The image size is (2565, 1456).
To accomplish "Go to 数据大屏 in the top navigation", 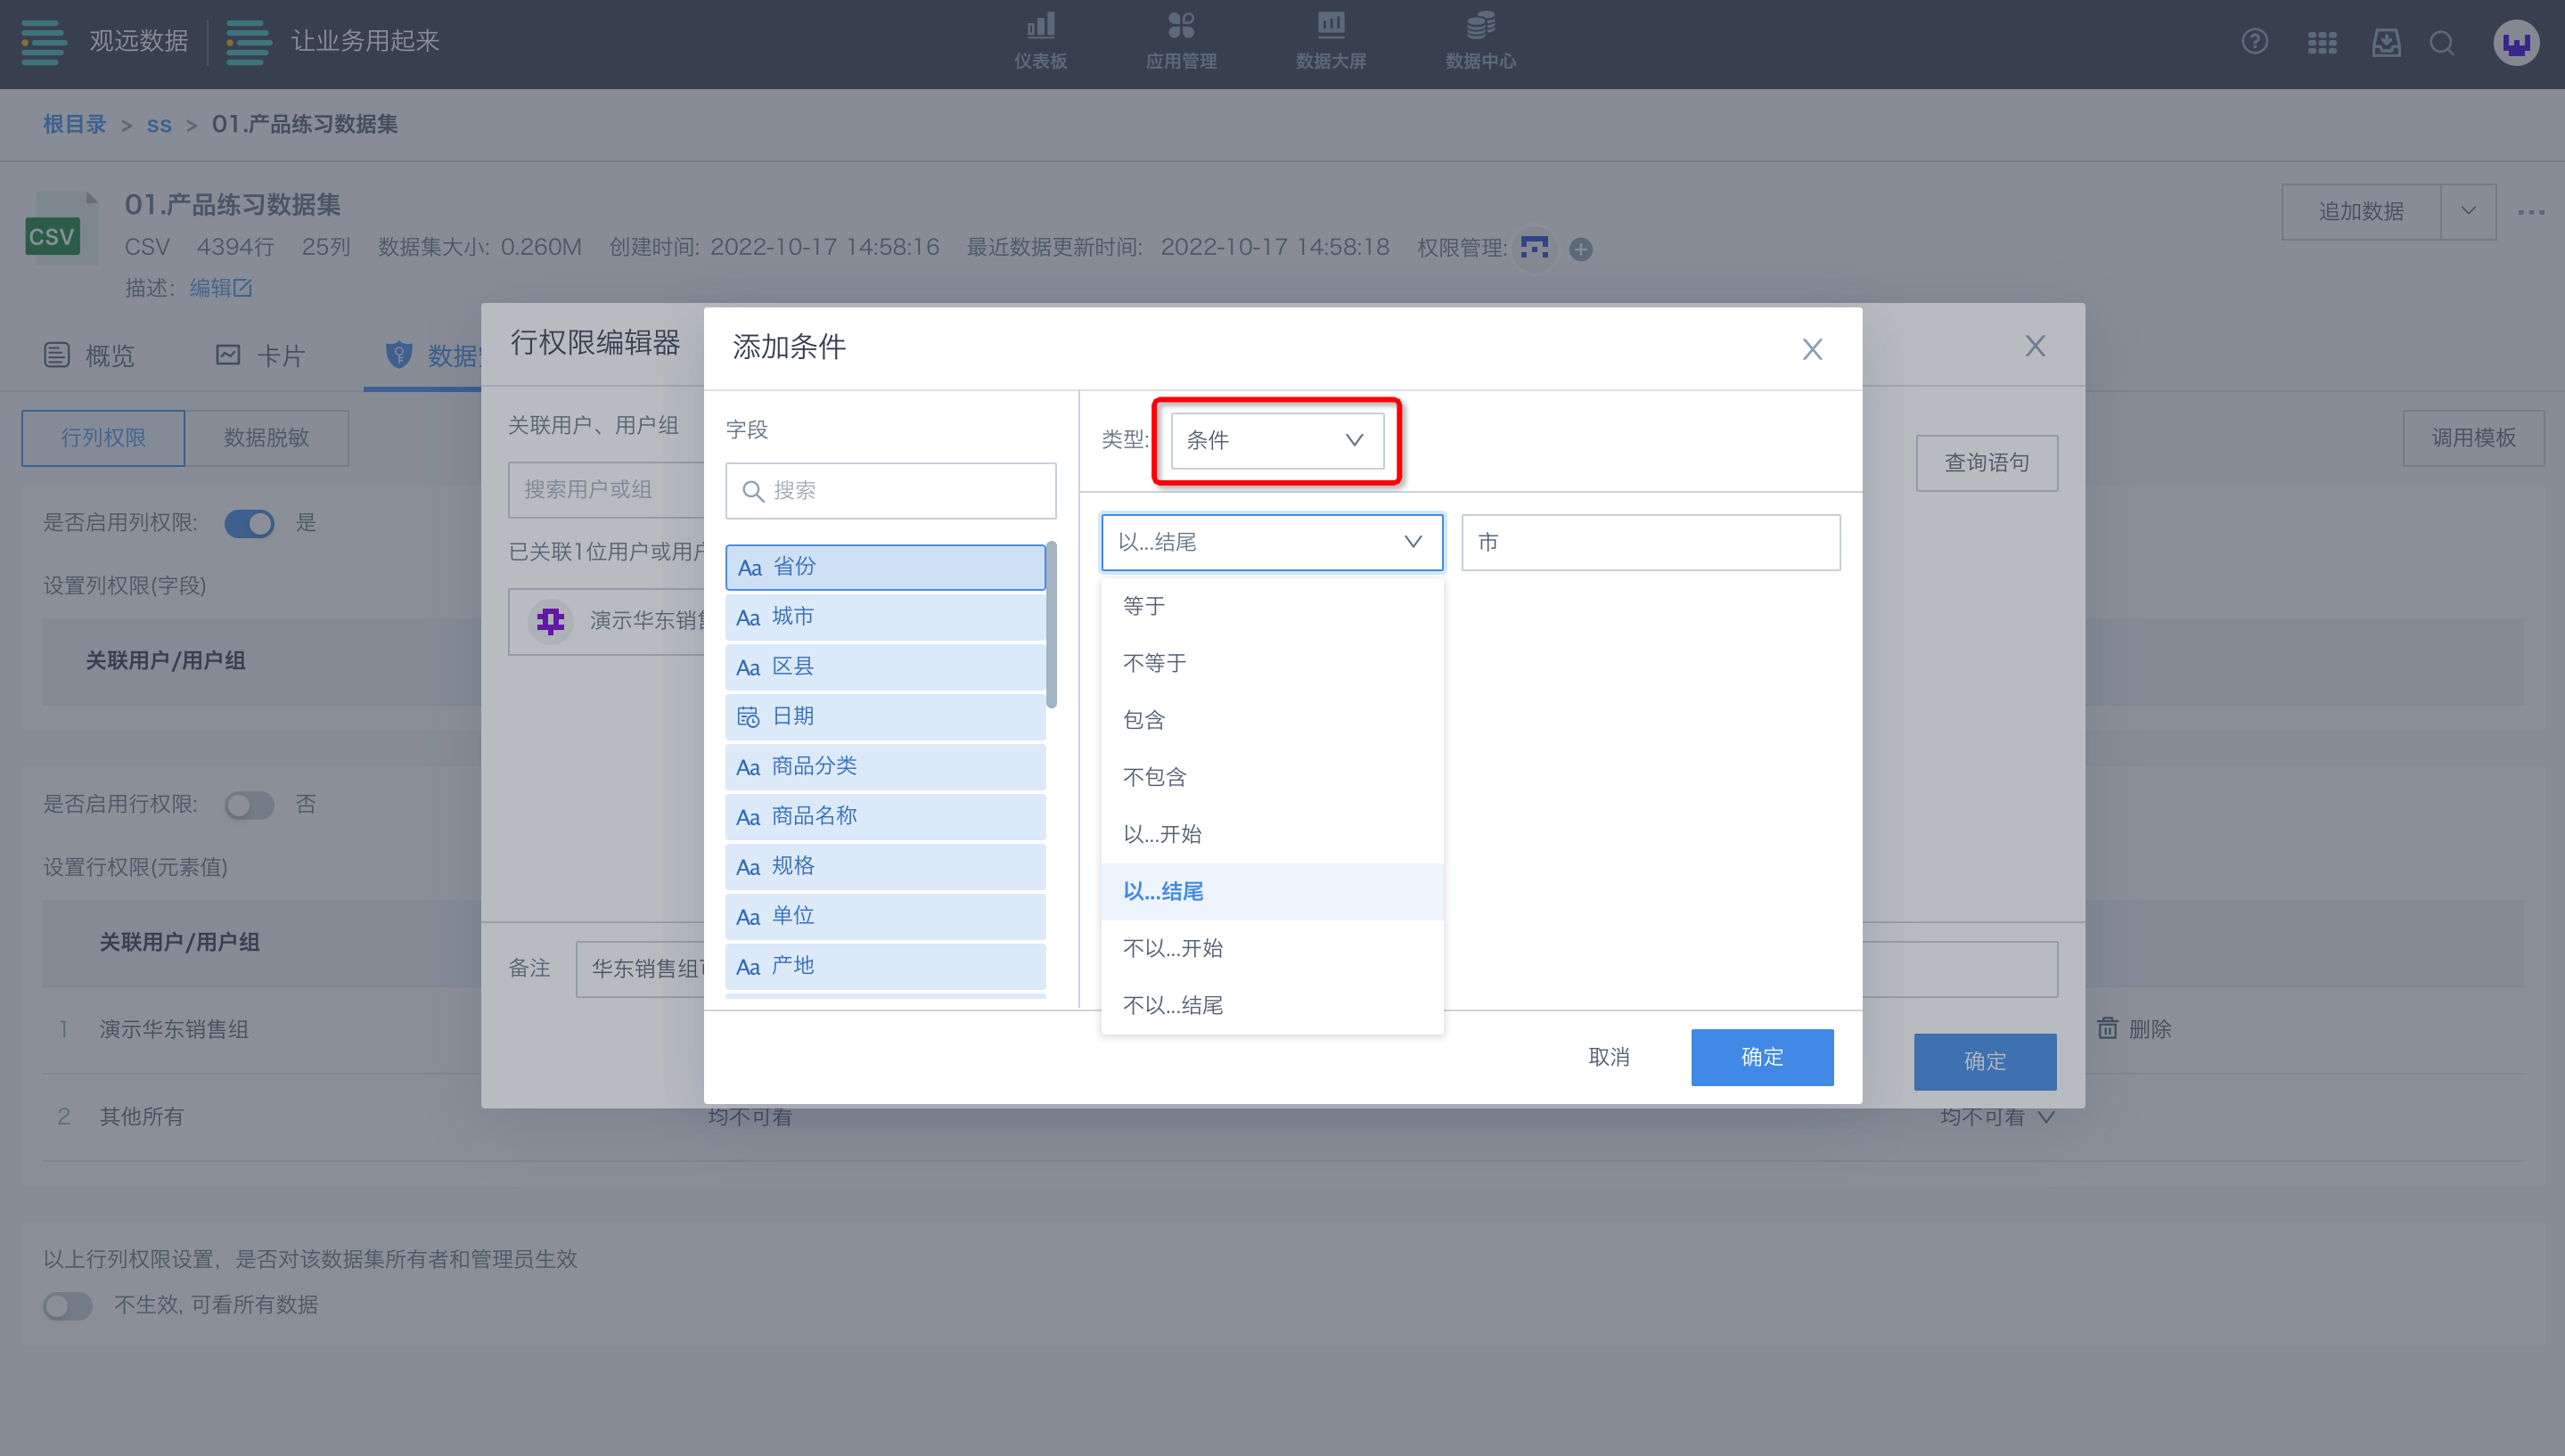I will coord(1331,43).
